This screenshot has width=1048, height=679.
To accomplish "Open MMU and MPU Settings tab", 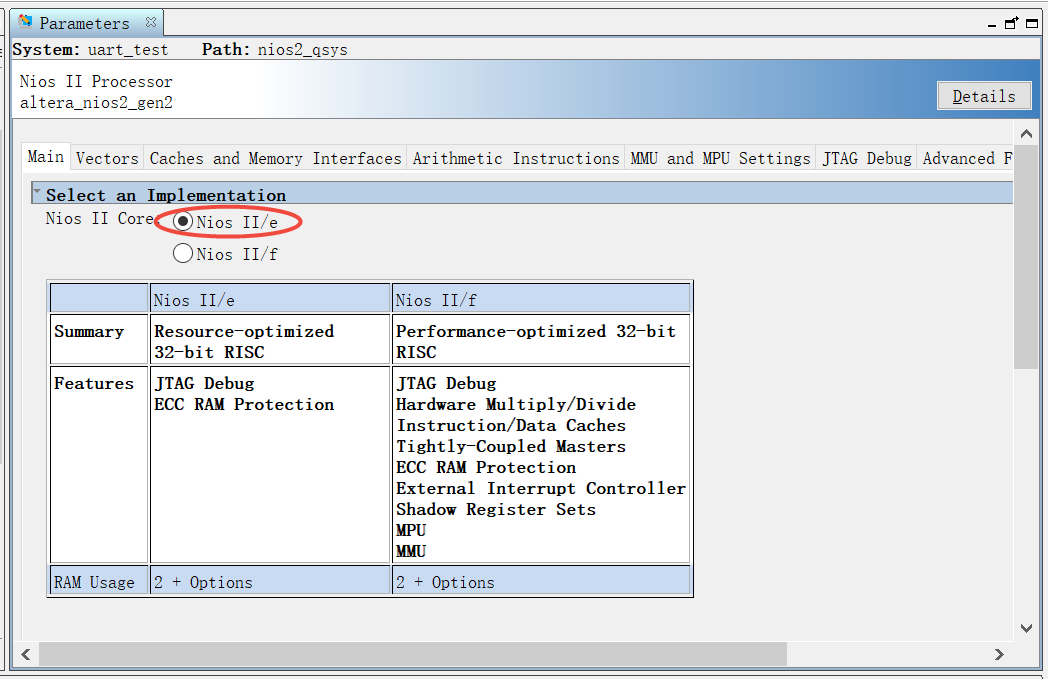I will click(x=720, y=158).
